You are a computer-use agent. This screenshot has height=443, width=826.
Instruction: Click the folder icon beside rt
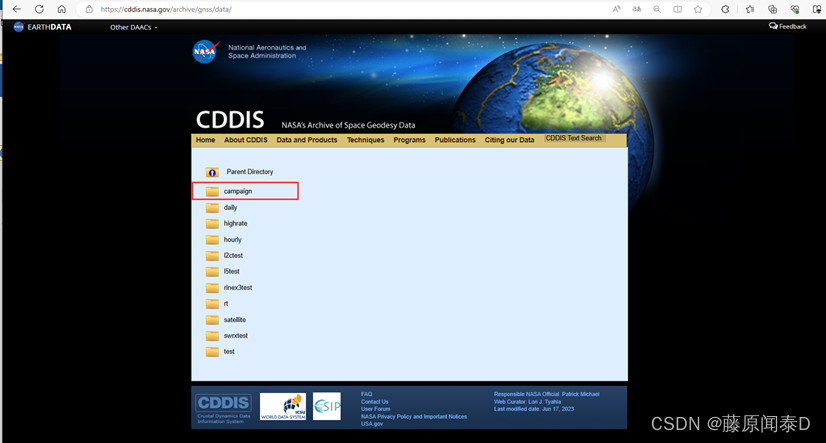point(212,304)
